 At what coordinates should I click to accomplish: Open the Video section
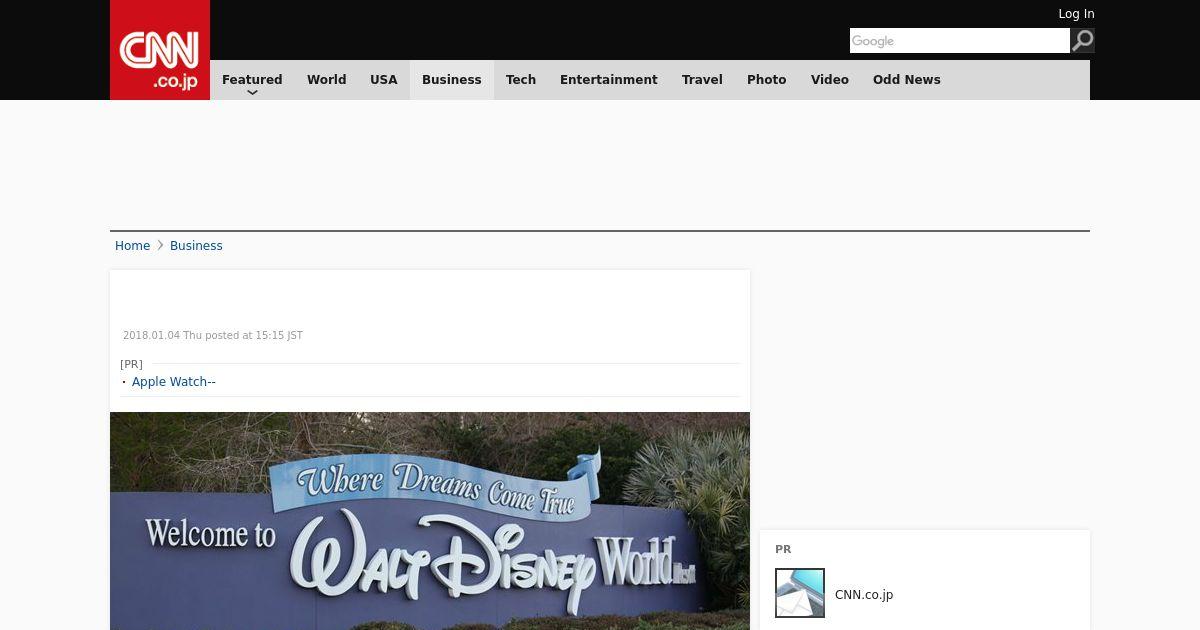point(830,80)
